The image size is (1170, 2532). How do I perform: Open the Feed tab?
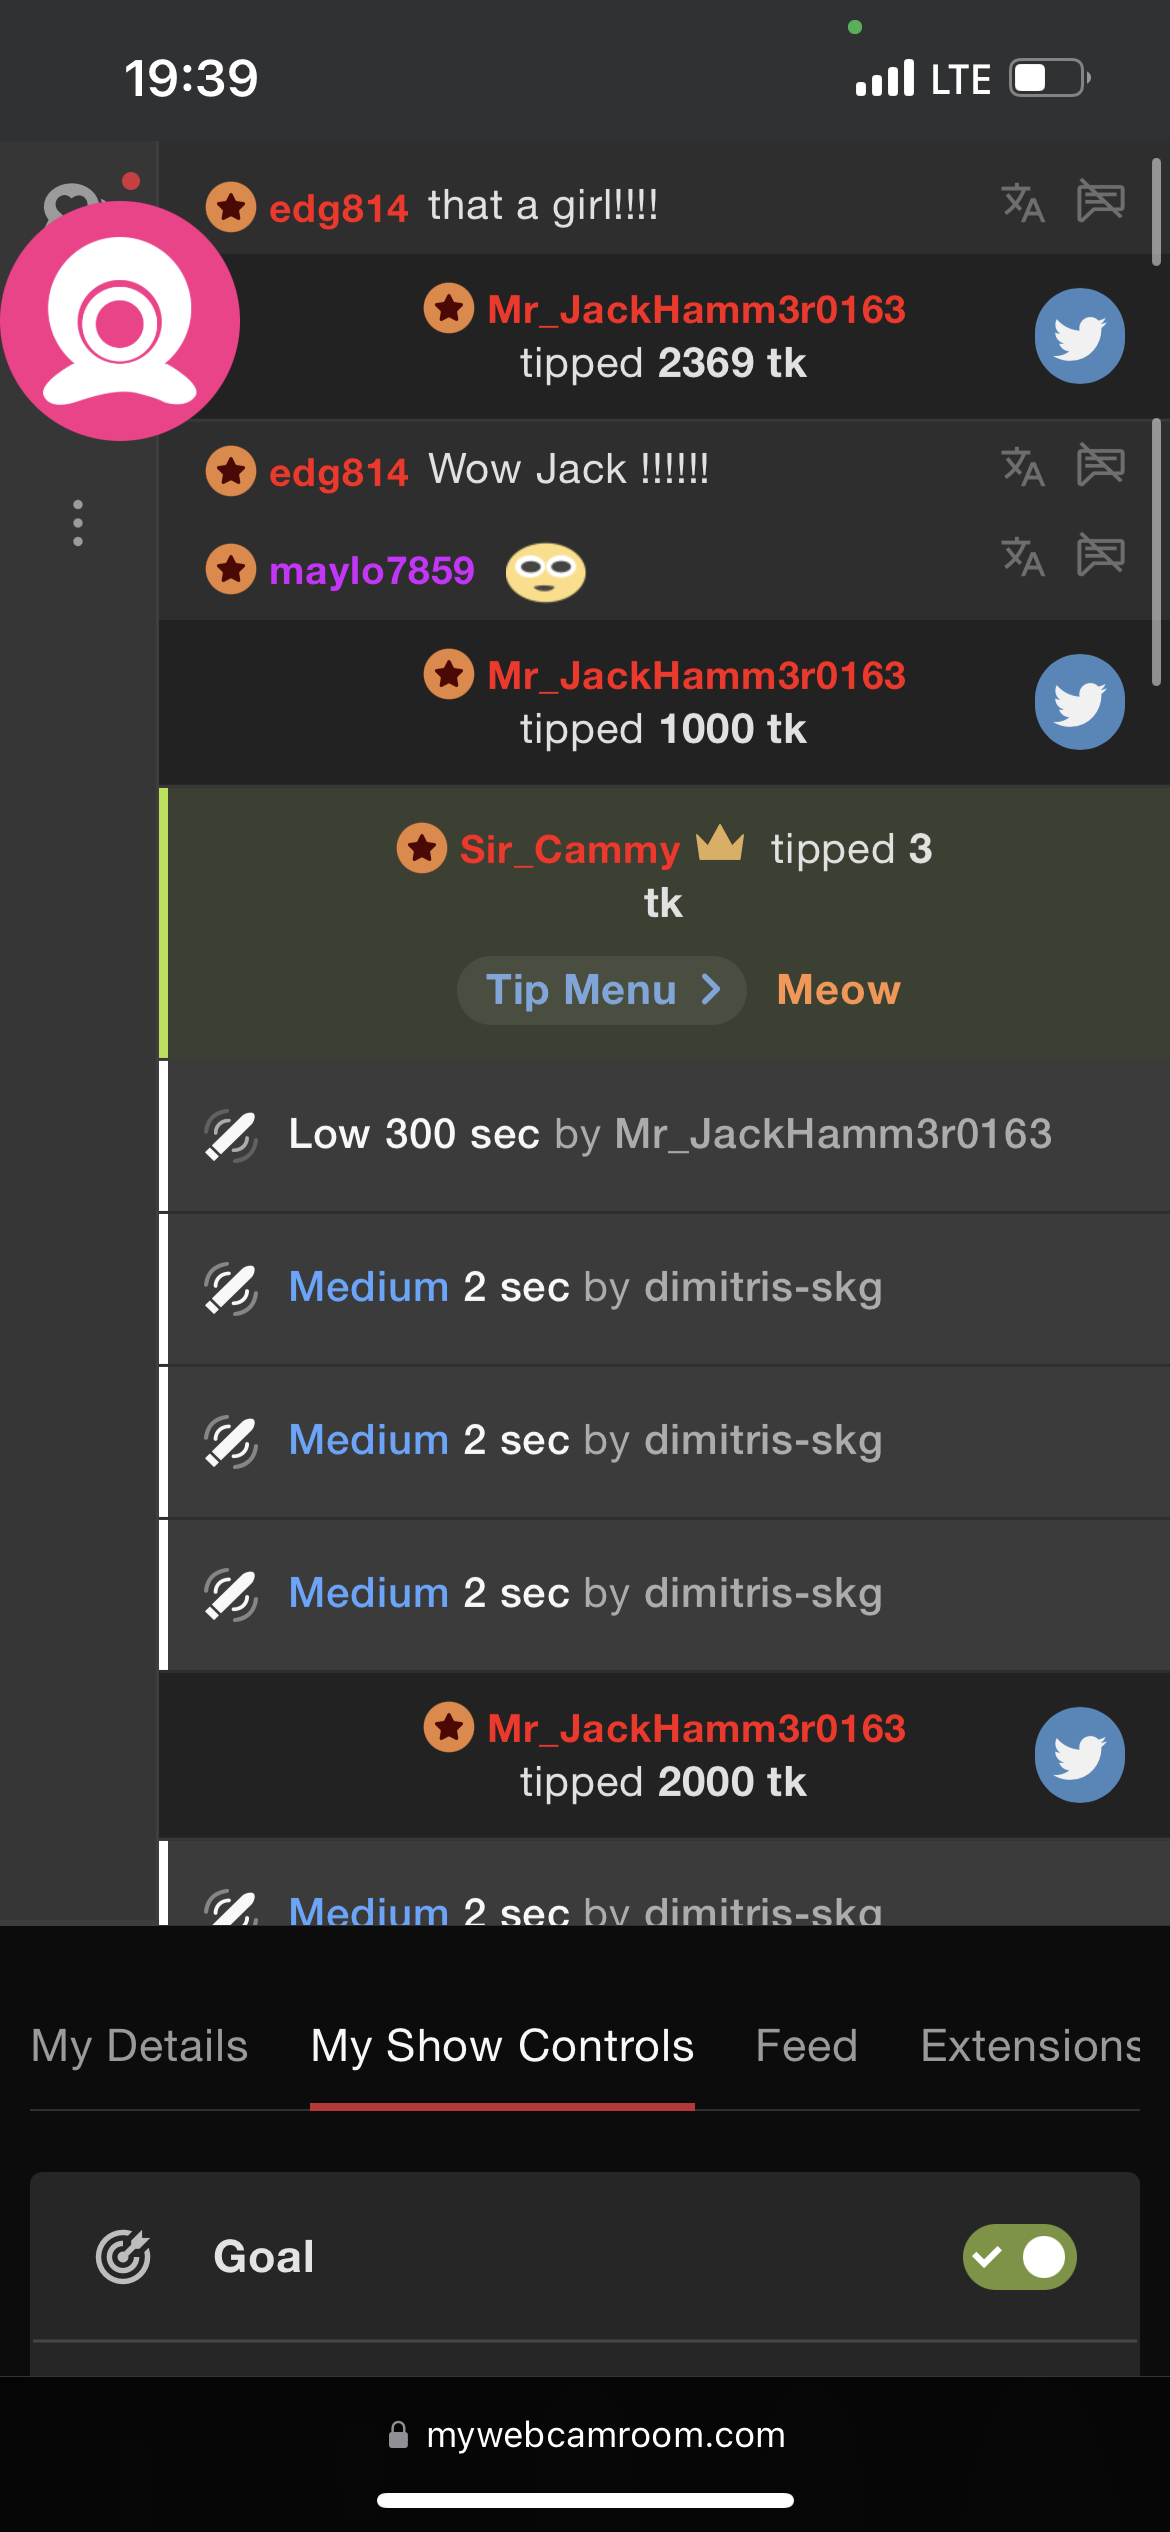pos(806,2046)
